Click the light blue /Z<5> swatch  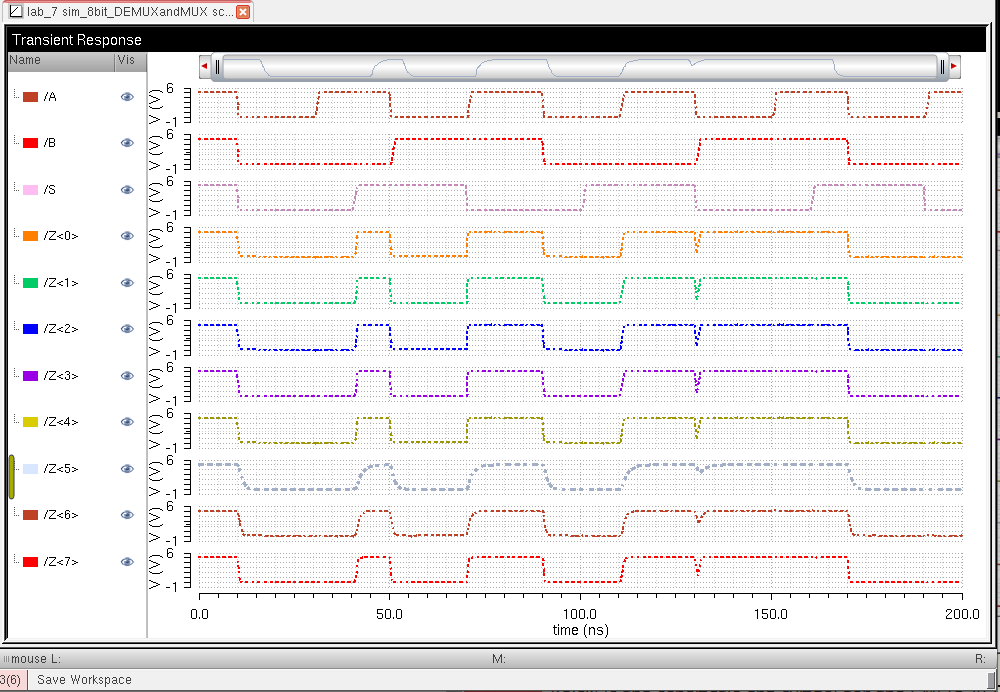tap(30, 469)
